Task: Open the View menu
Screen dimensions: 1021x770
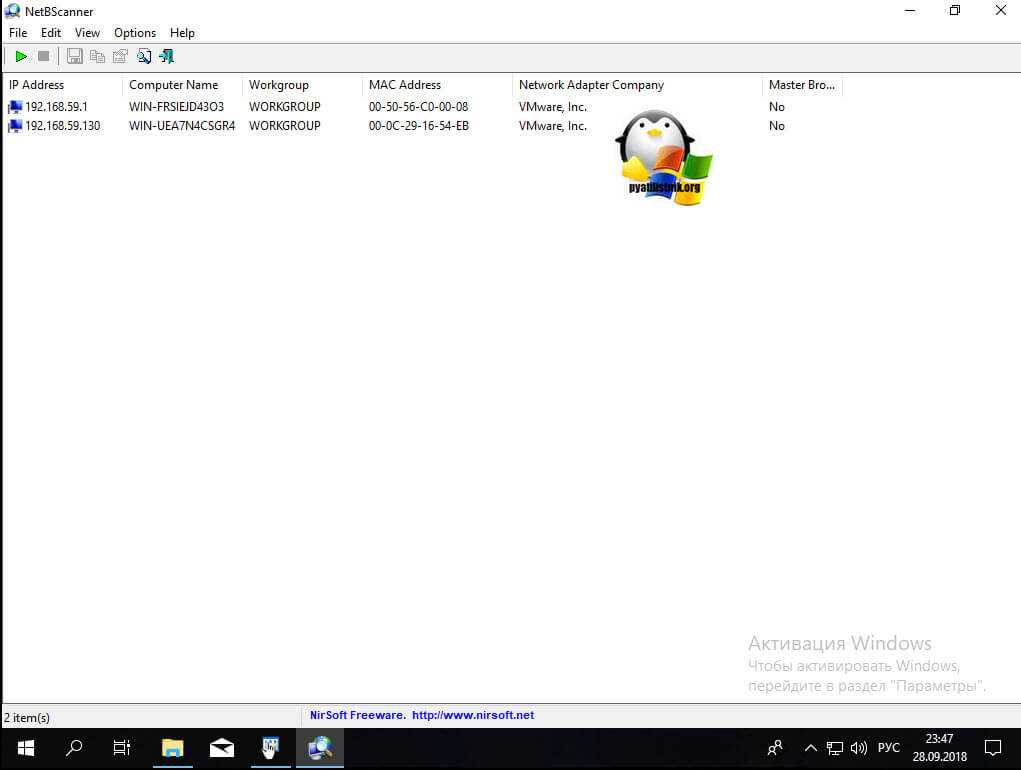Action: [x=87, y=33]
